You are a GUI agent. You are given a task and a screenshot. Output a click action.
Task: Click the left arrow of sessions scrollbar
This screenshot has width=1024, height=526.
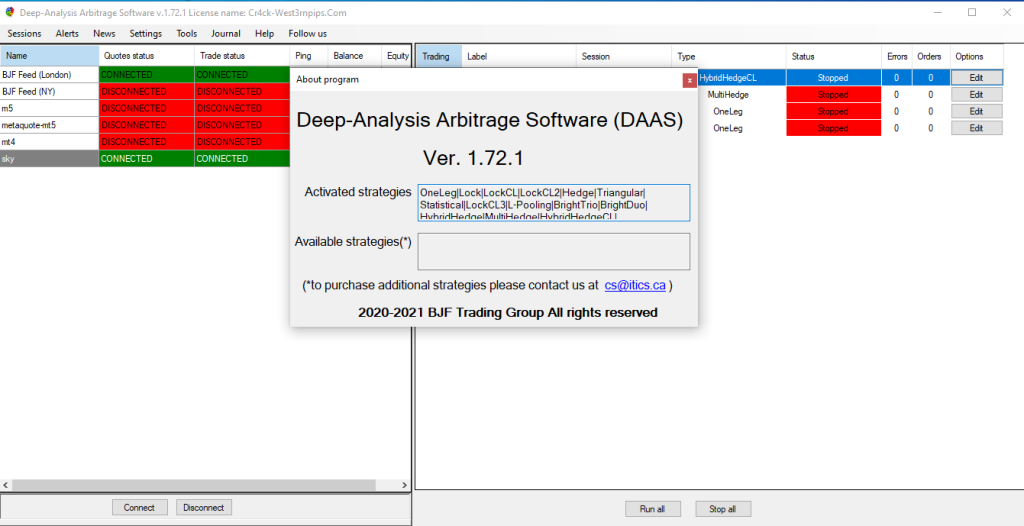pyautogui.click(x=6, y=485)
